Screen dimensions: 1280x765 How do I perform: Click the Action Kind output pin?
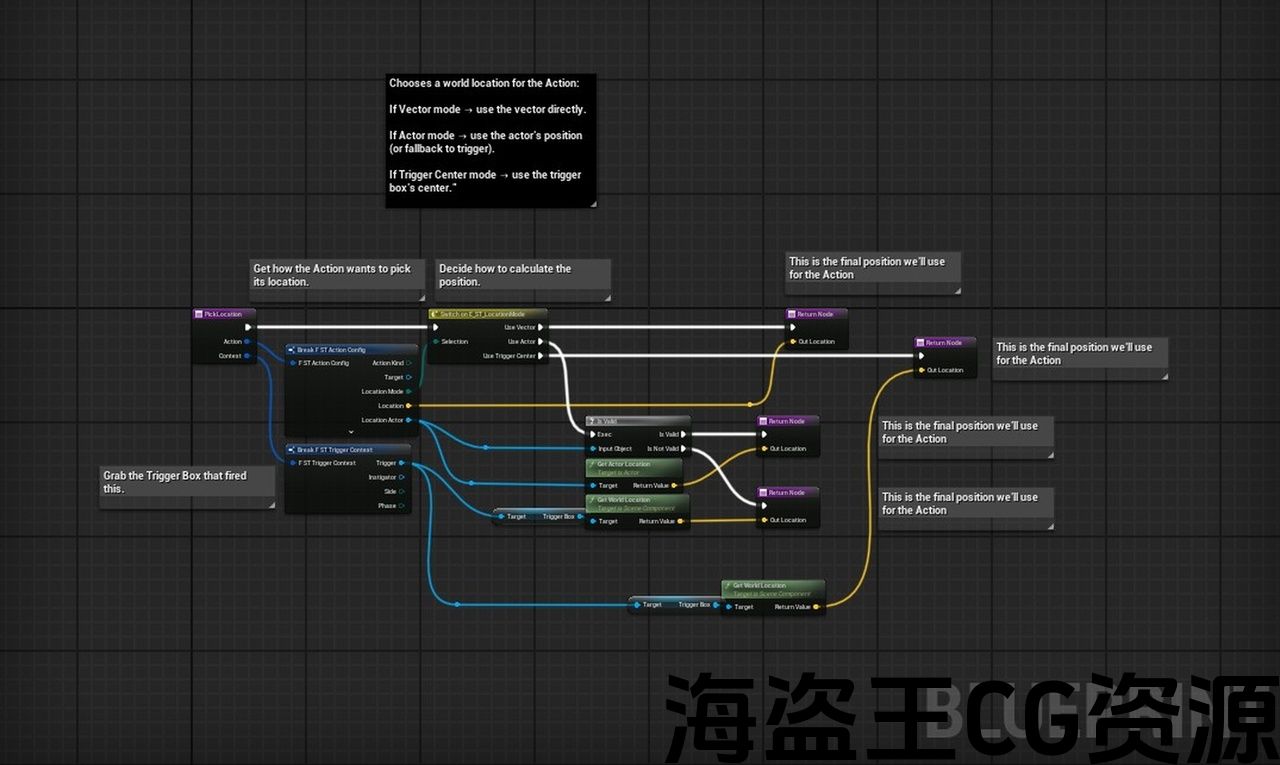point(409,363)
